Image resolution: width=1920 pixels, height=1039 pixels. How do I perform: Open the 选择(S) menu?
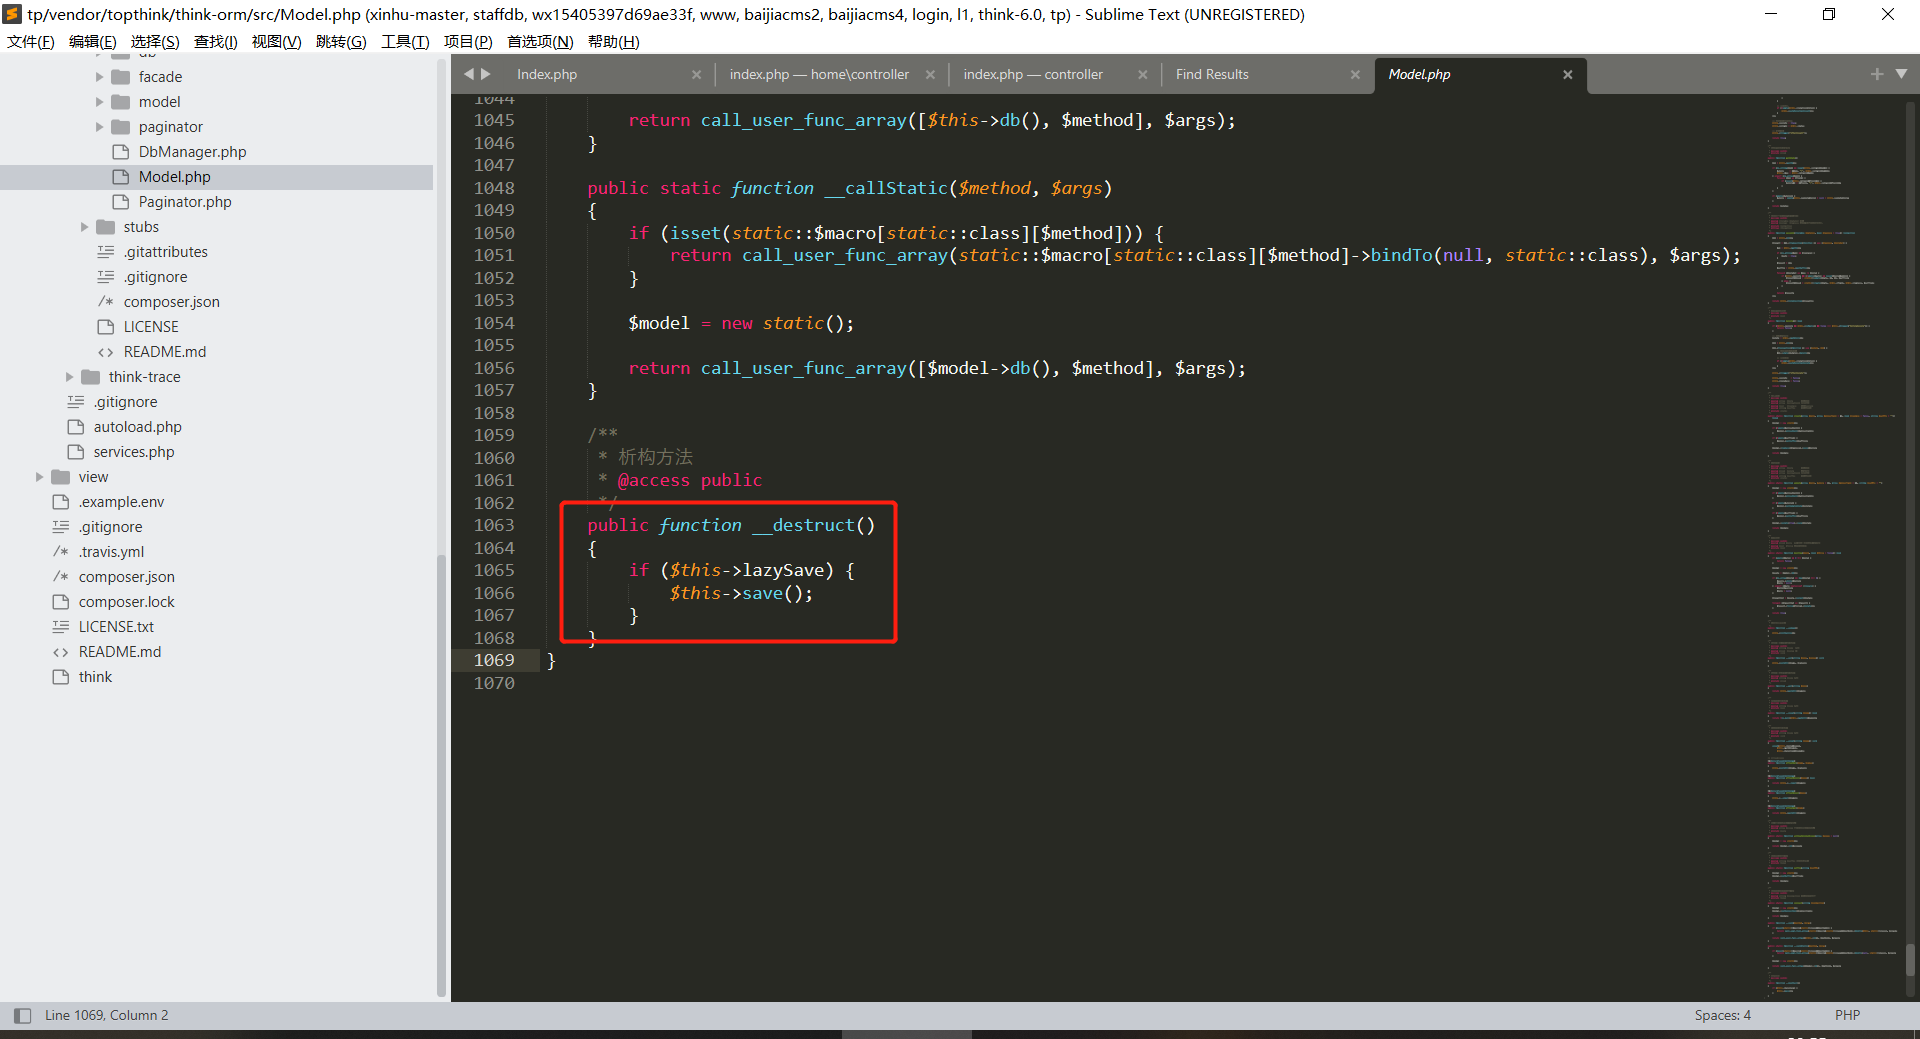click(x=155, y=41)
